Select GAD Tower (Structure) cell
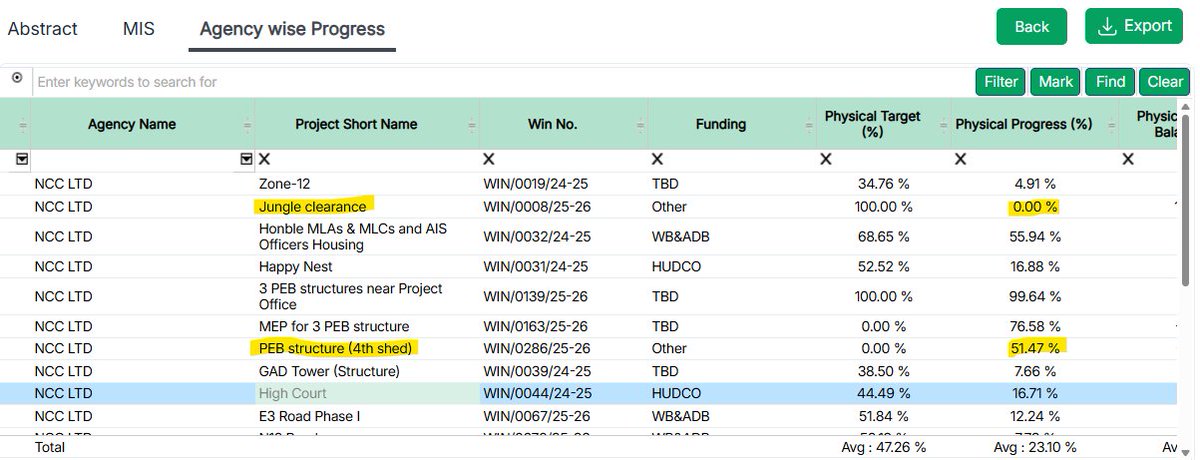The height and width of the screenshot is (460, 1200). coord(367,371)
